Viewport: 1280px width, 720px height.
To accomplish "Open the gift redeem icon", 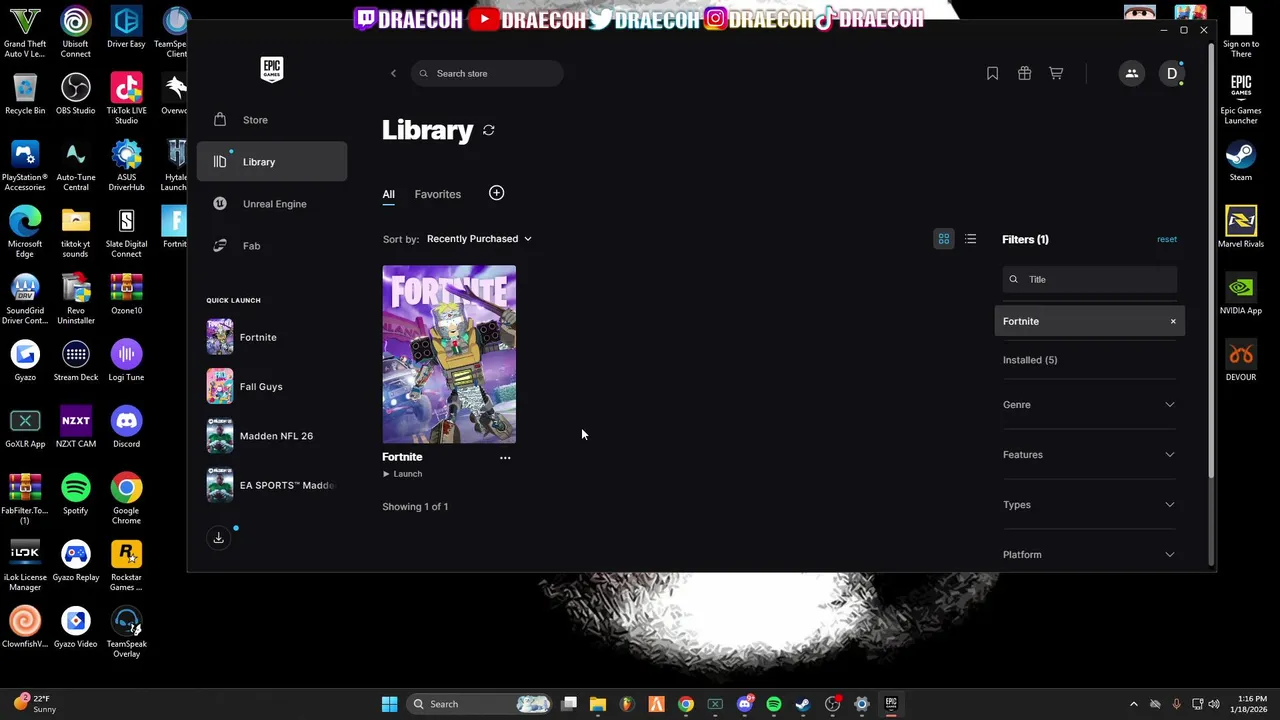I will 1024,73.
